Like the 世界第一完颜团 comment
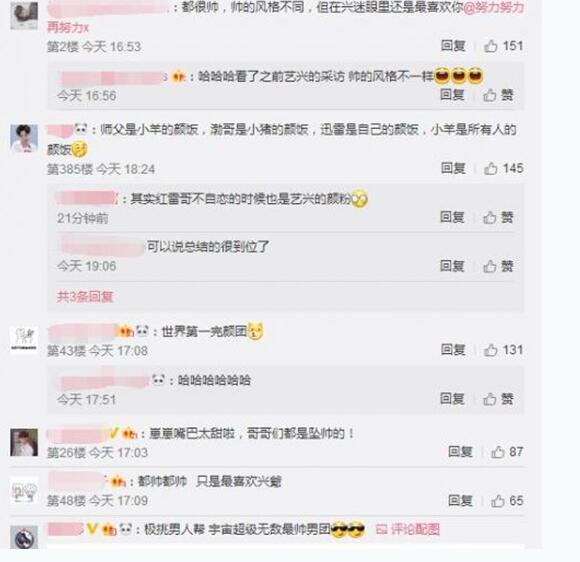 pos(503,350)
